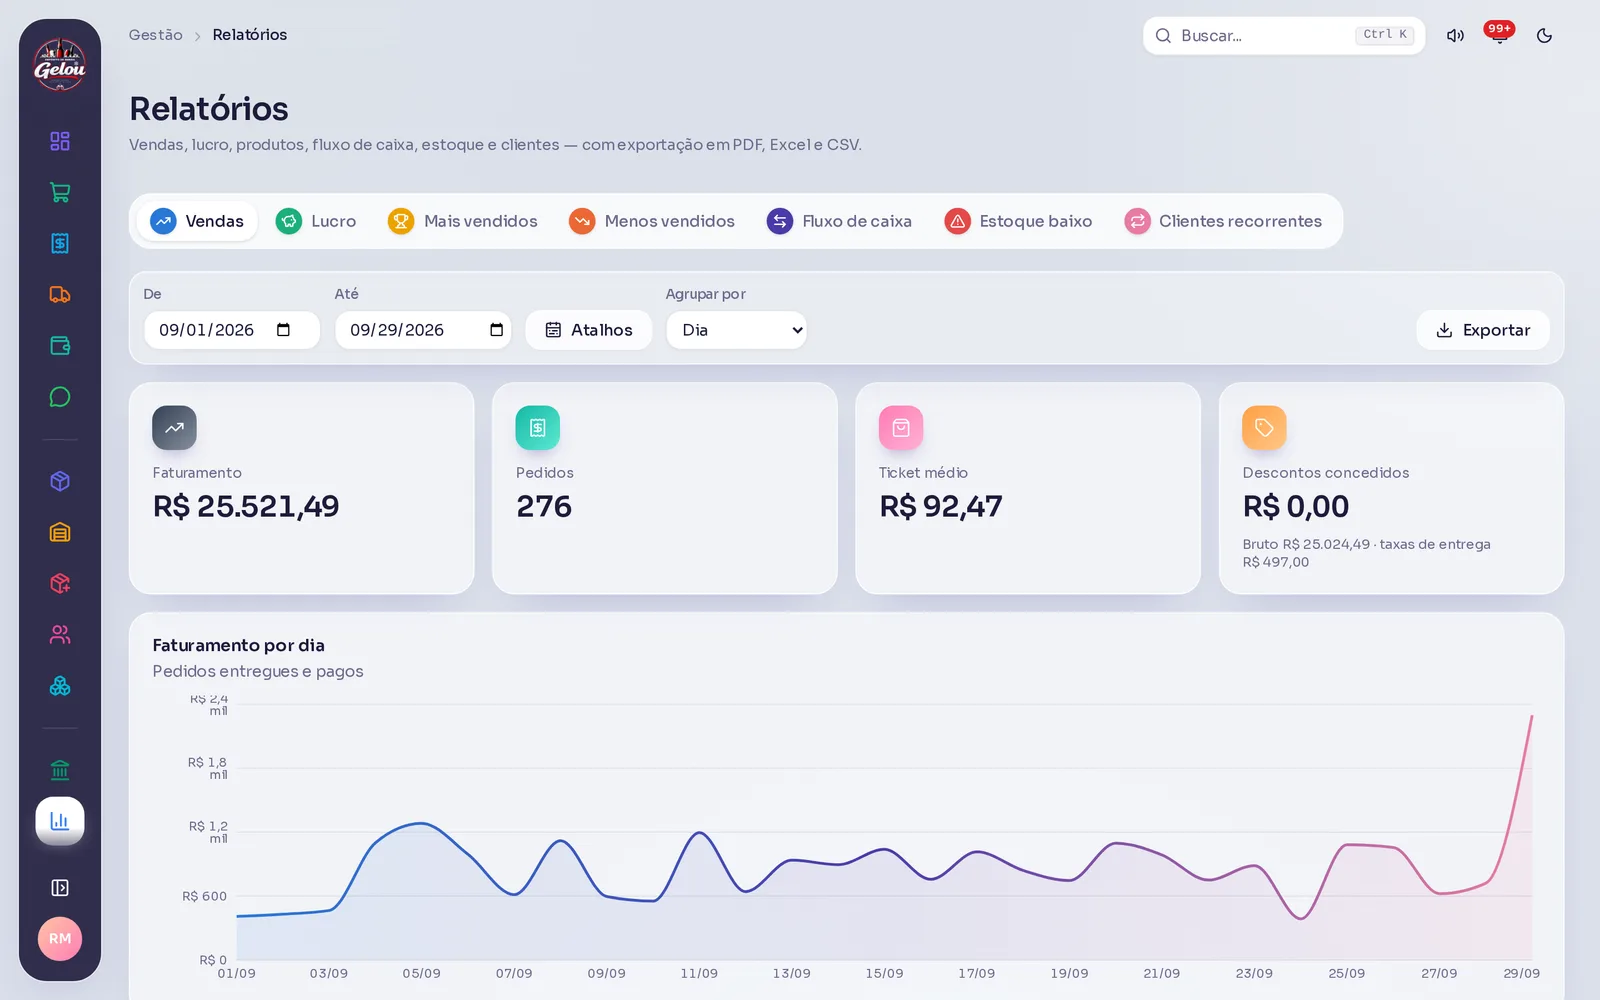Open the customers people sidebar icon
This screenshot has height=1000, width=1600.
coord(60,634)
